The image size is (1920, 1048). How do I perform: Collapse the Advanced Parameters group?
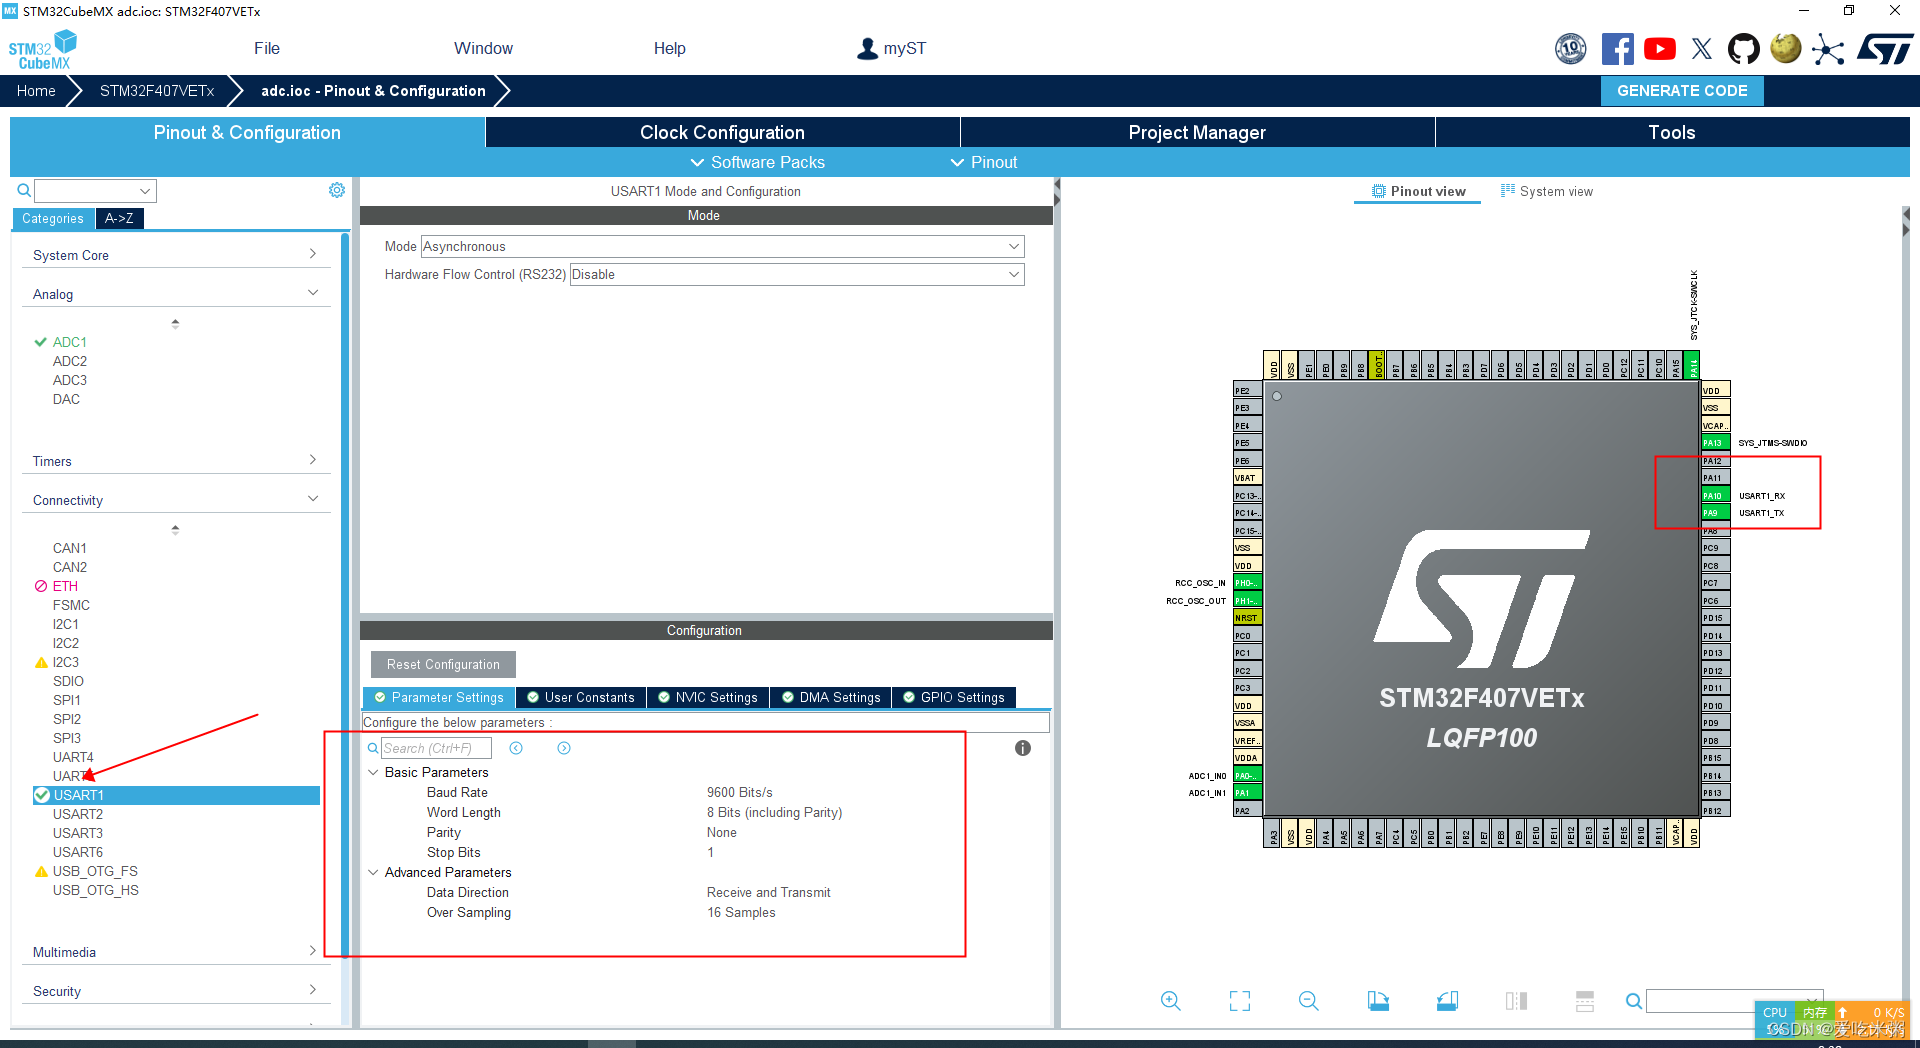373,872
